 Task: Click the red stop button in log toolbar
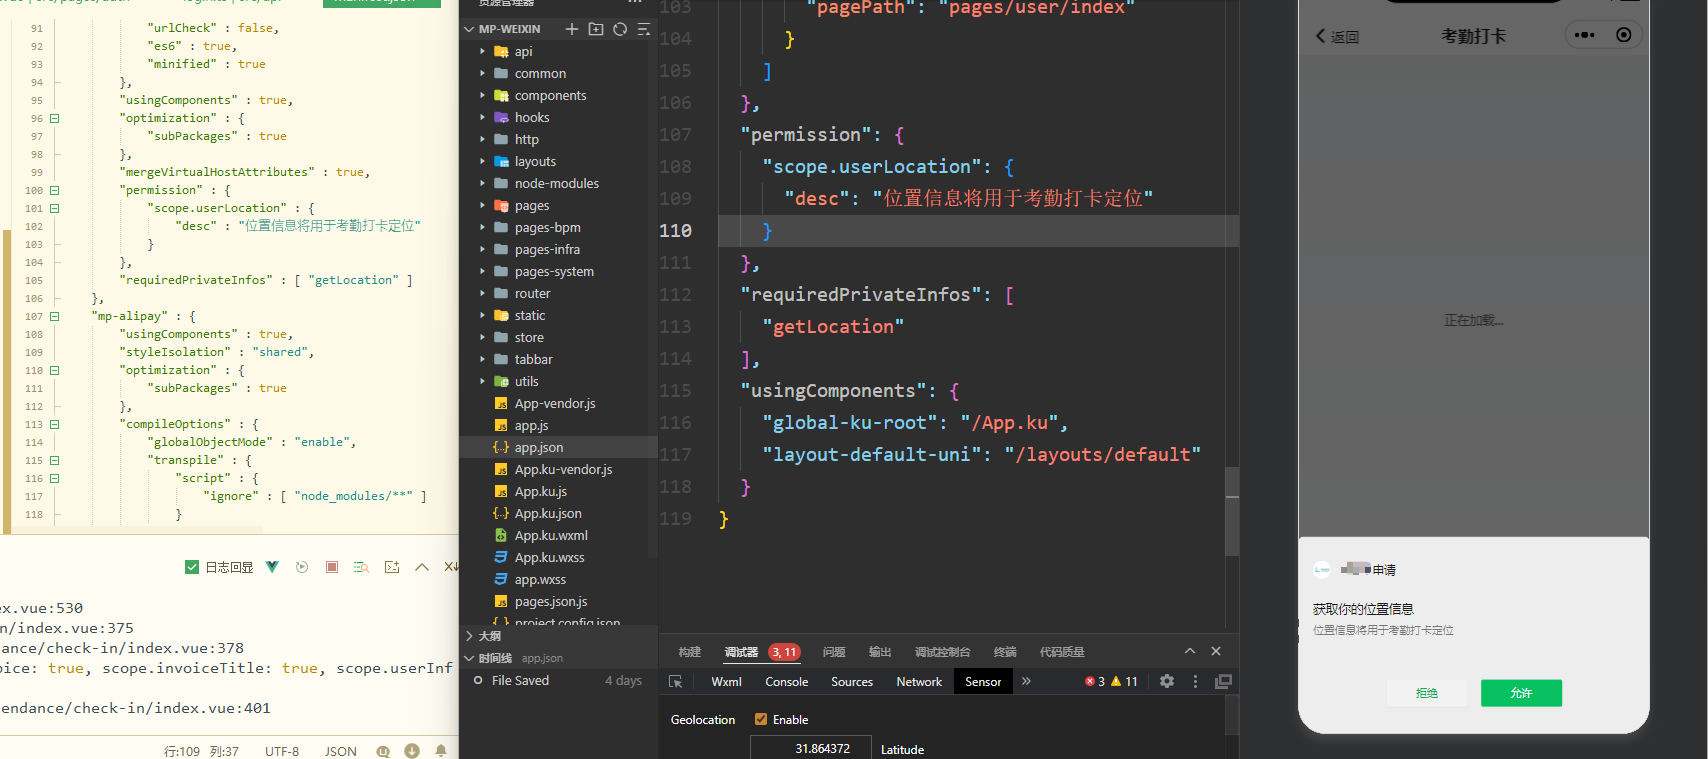tap(332, 567)
